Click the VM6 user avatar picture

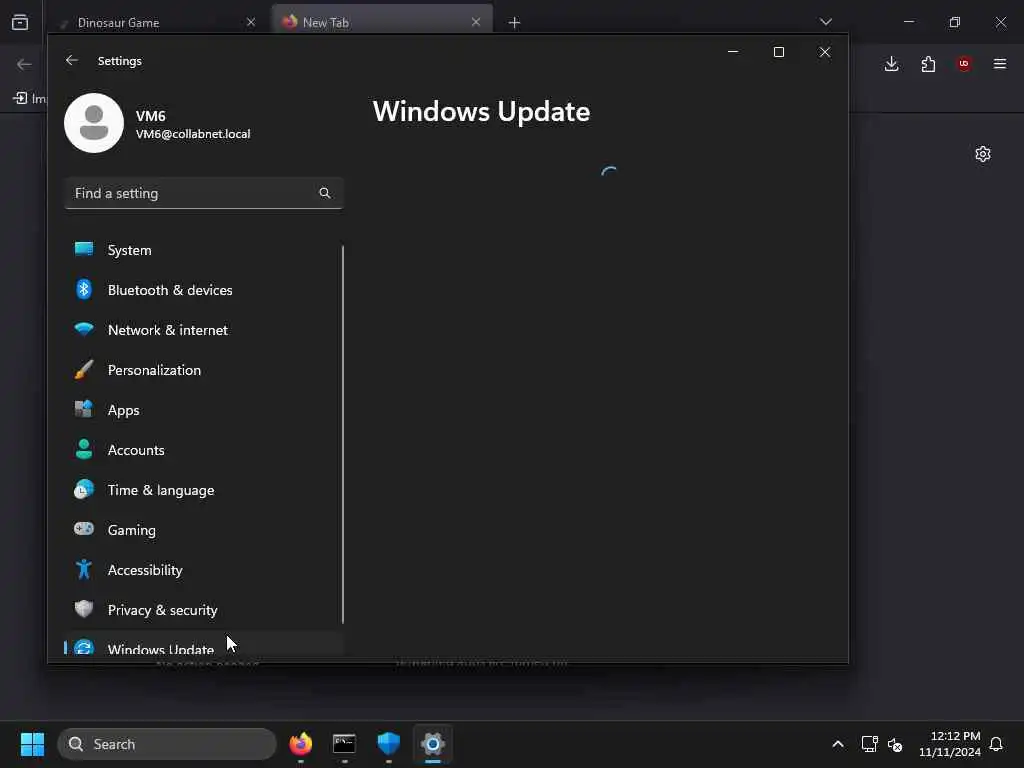tap(94, 123)
